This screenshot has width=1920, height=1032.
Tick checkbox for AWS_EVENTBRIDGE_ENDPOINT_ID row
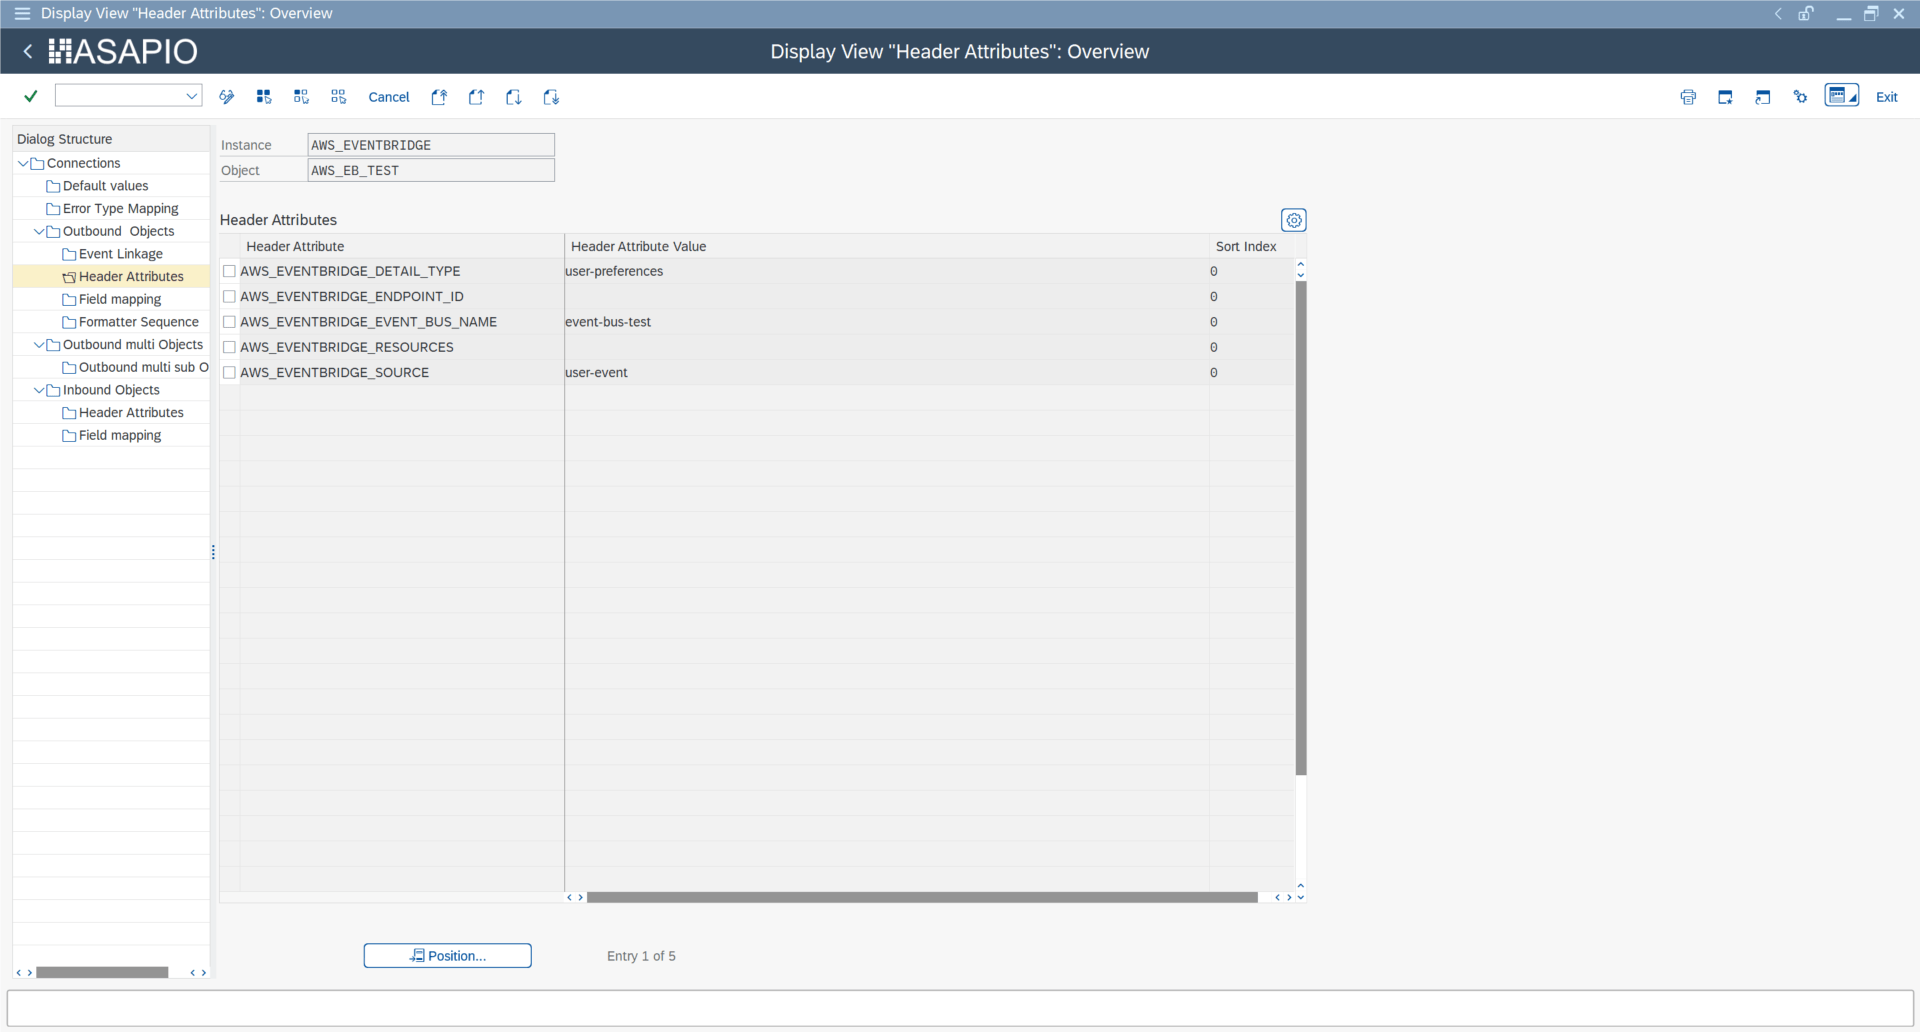(229, 296)
